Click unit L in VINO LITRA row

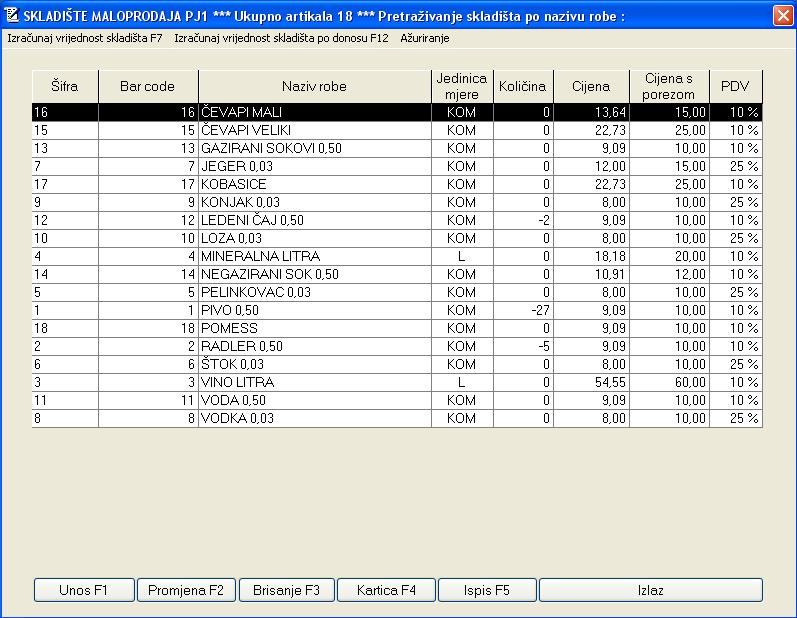[462, 383]
